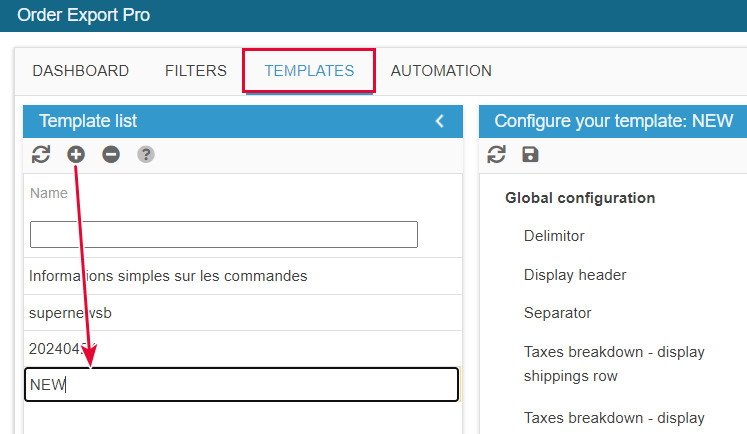This screenshot has height=434, width=747.
Task: Open the Separator setting
Action: (x=557, y=313)
